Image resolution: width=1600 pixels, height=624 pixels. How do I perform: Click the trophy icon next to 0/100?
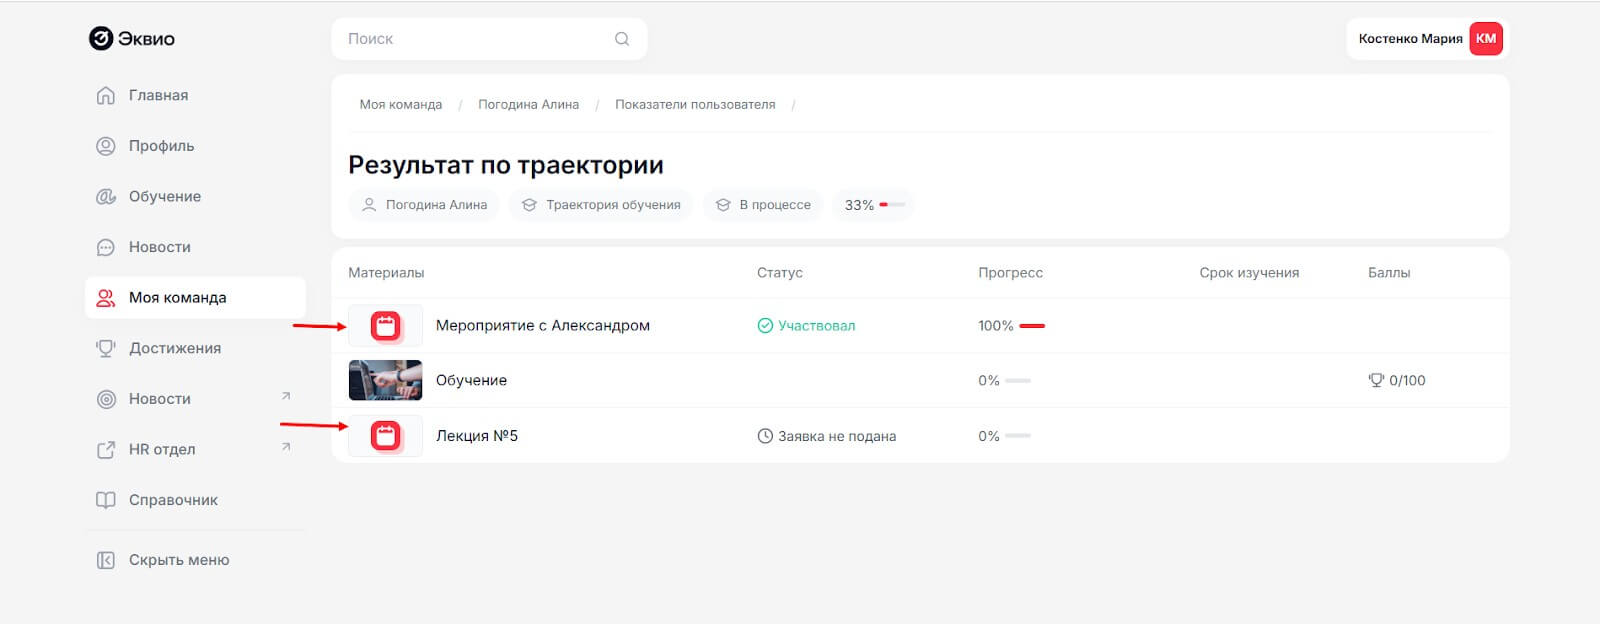pos(1376,380)
